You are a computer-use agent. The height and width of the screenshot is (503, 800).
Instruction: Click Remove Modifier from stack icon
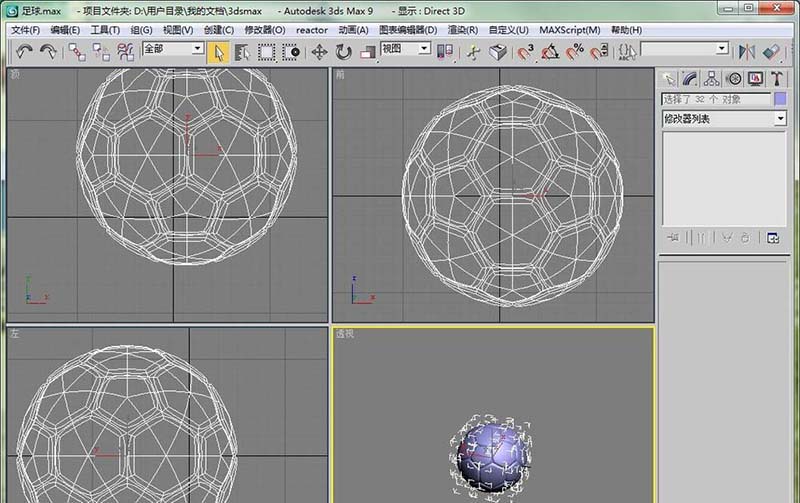tap(746, 238)
